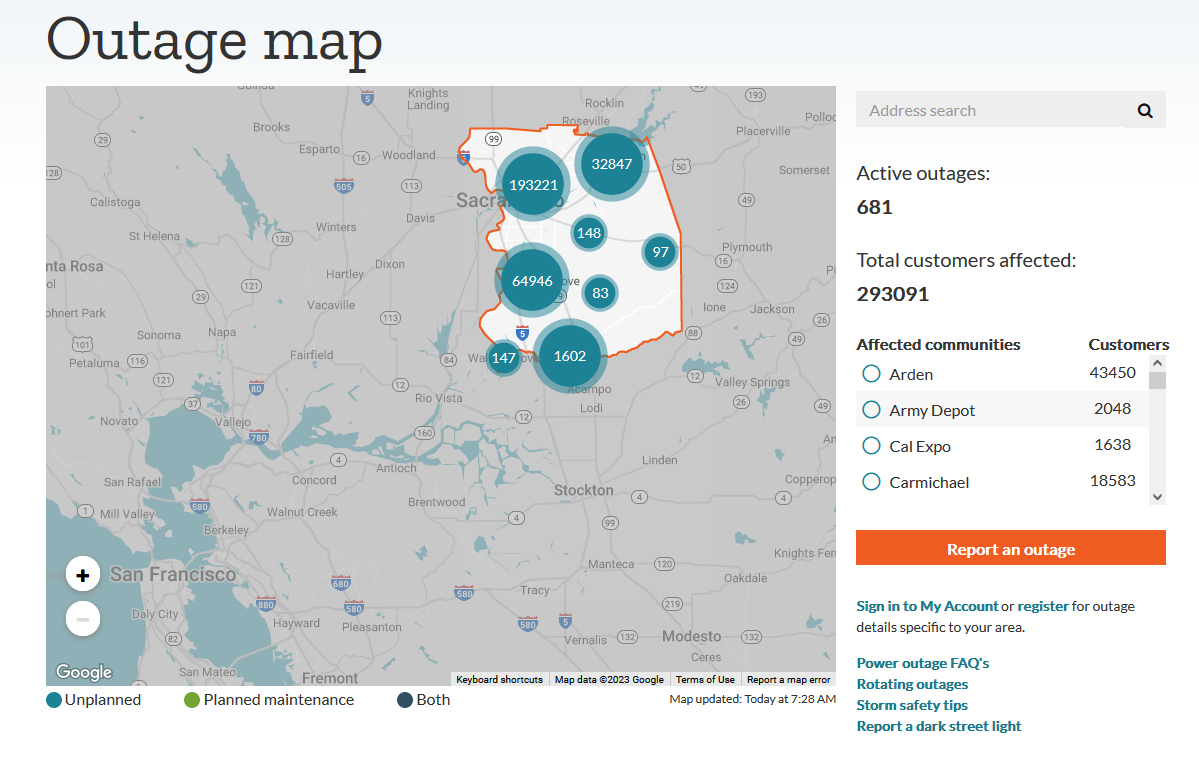
Task: Open the 32847 outage cluster marker
Action: pyautogui.click(x=612, y=164)
